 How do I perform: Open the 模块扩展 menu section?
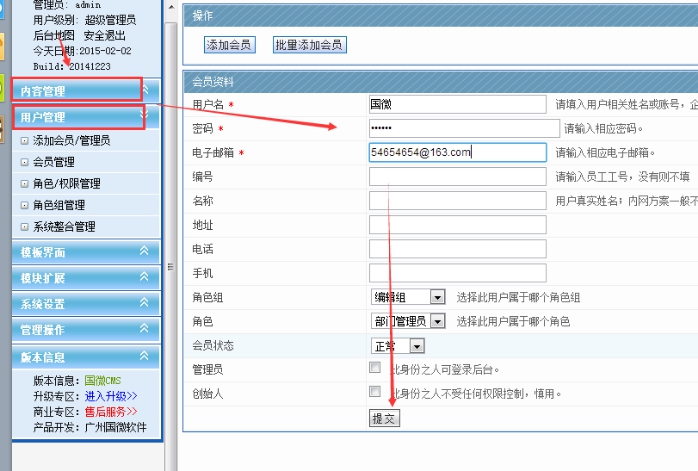coord(78,278)
